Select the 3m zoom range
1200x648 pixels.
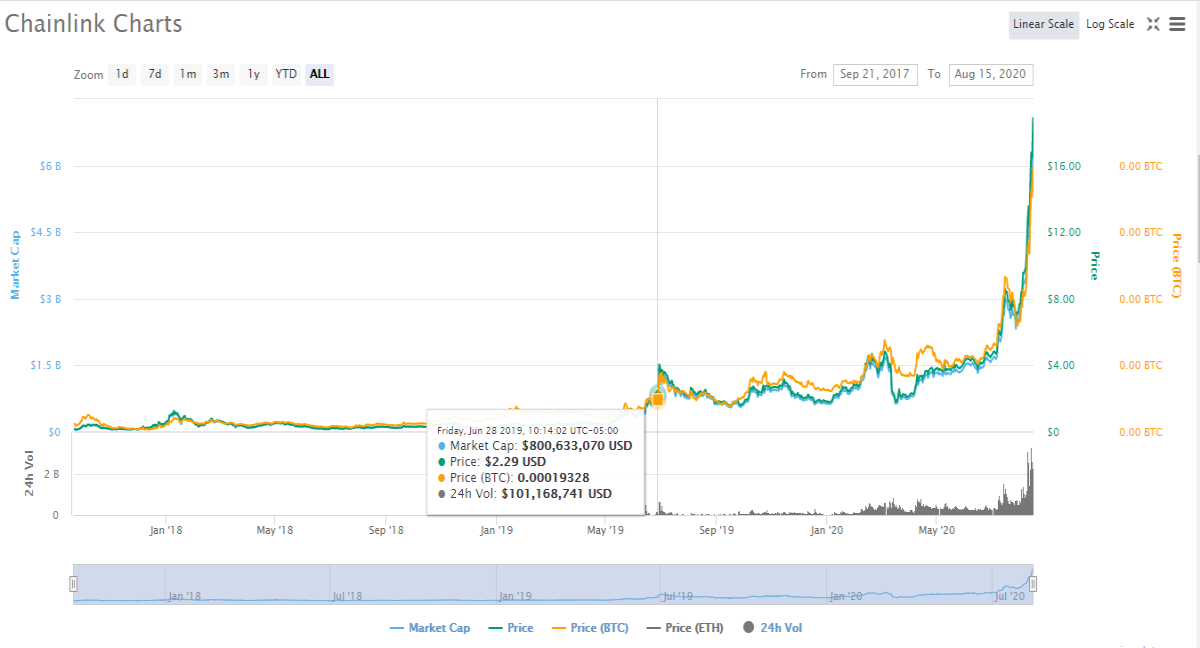[x=221, y=74]
